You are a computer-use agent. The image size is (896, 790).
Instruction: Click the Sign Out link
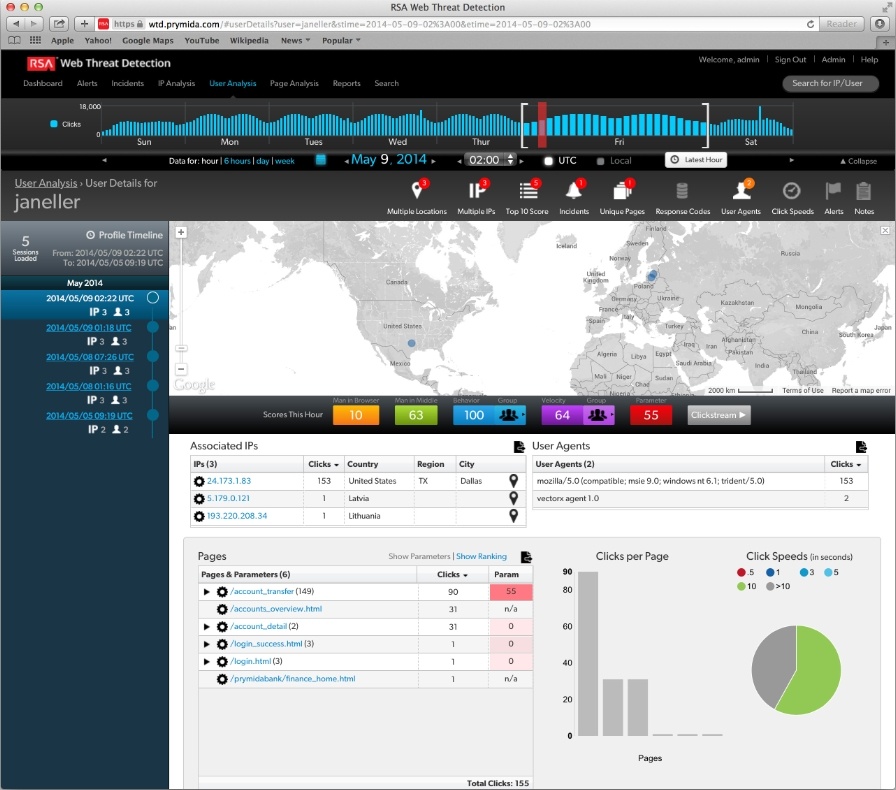(790, 59)
